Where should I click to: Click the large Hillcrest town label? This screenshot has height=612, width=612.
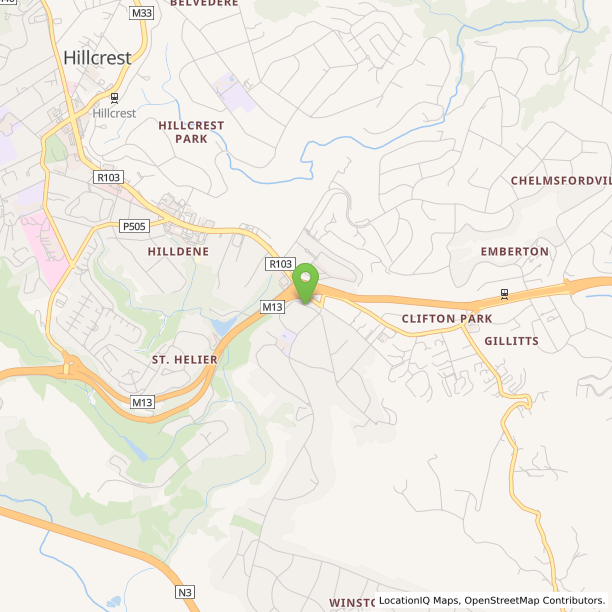pos(98,58)
